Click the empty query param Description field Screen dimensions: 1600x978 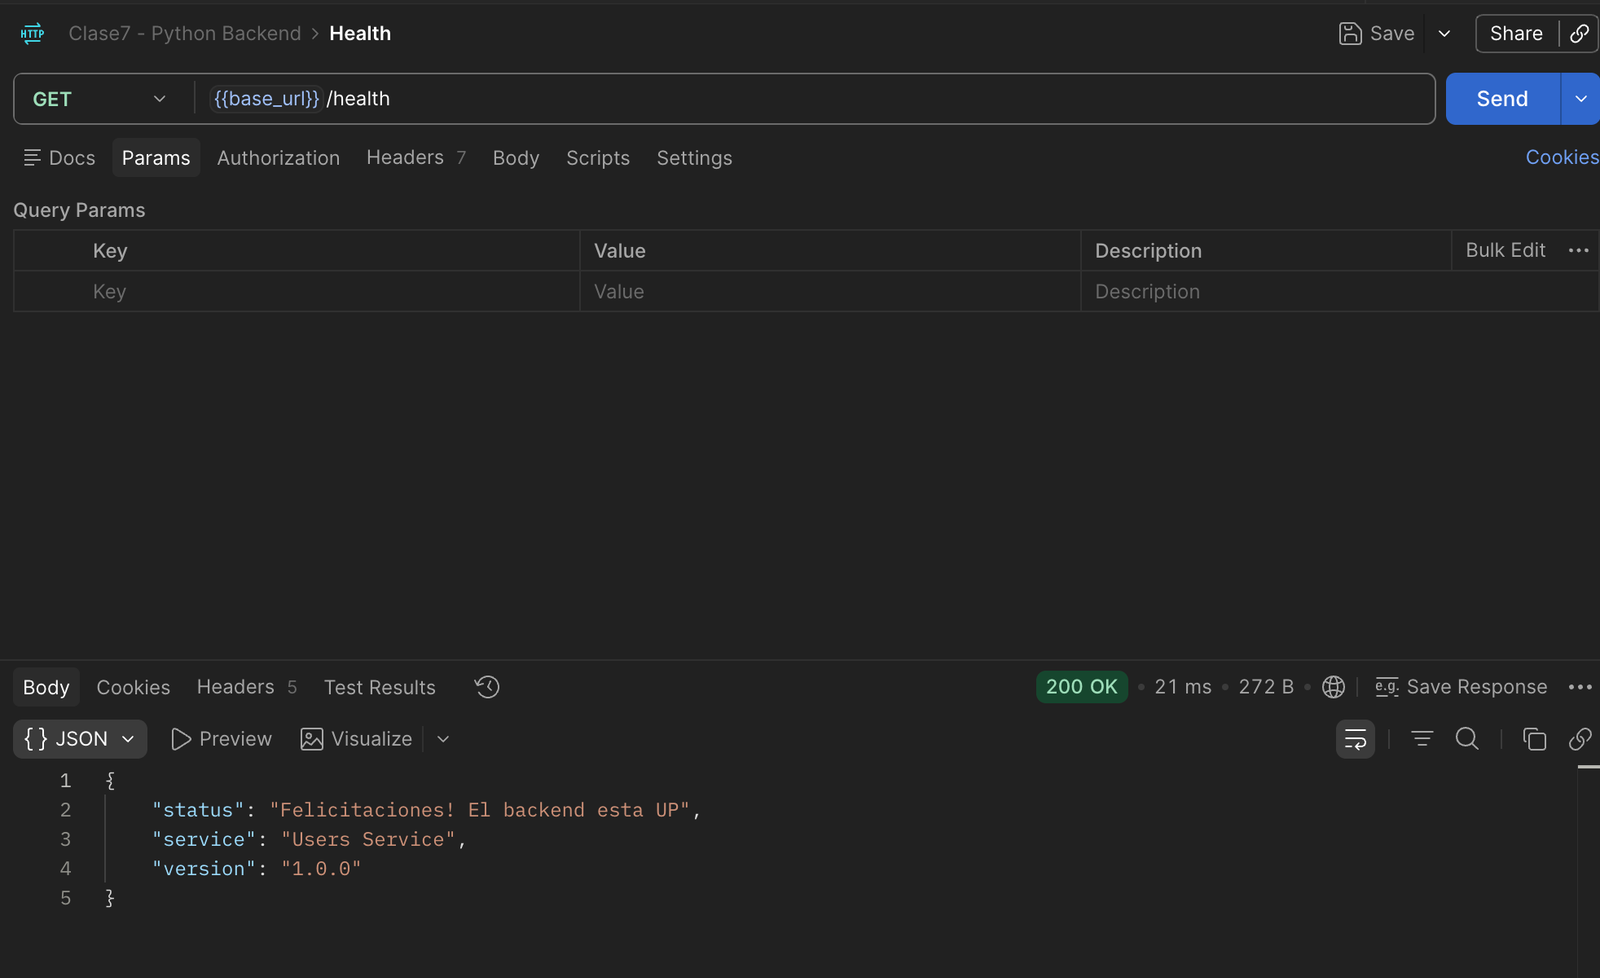tap(1340, 291)
